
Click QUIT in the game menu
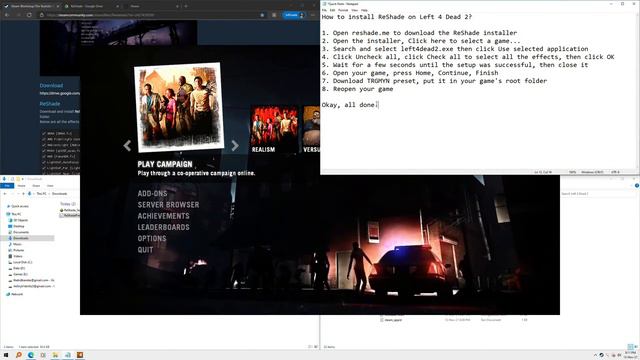[x=145, y=249]
